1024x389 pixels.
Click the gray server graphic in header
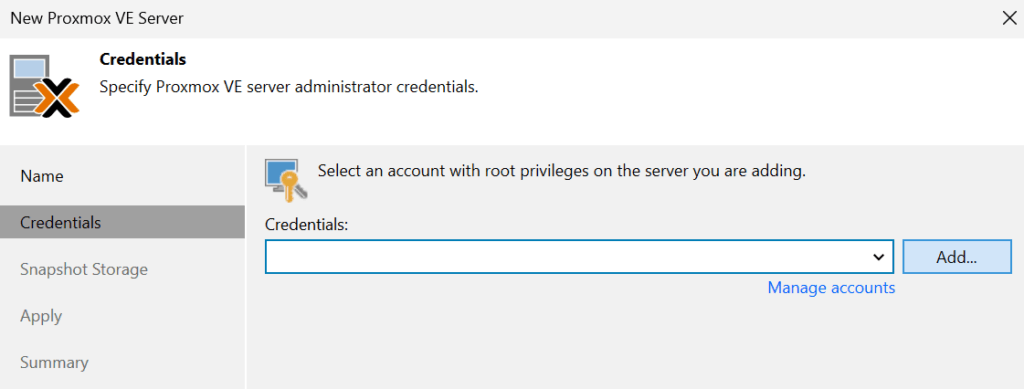coord(30,85)
